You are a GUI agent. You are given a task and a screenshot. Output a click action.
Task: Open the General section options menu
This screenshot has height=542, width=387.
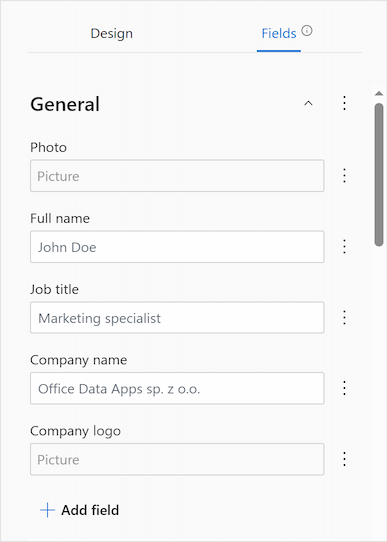click(x=344, y=103)
